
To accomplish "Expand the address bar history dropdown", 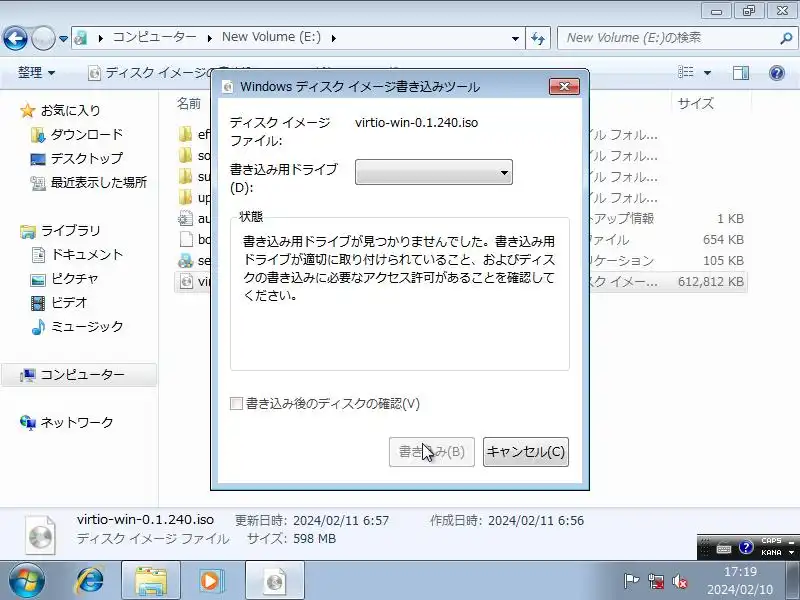I will pyautogui.click(x=515, y=38).
